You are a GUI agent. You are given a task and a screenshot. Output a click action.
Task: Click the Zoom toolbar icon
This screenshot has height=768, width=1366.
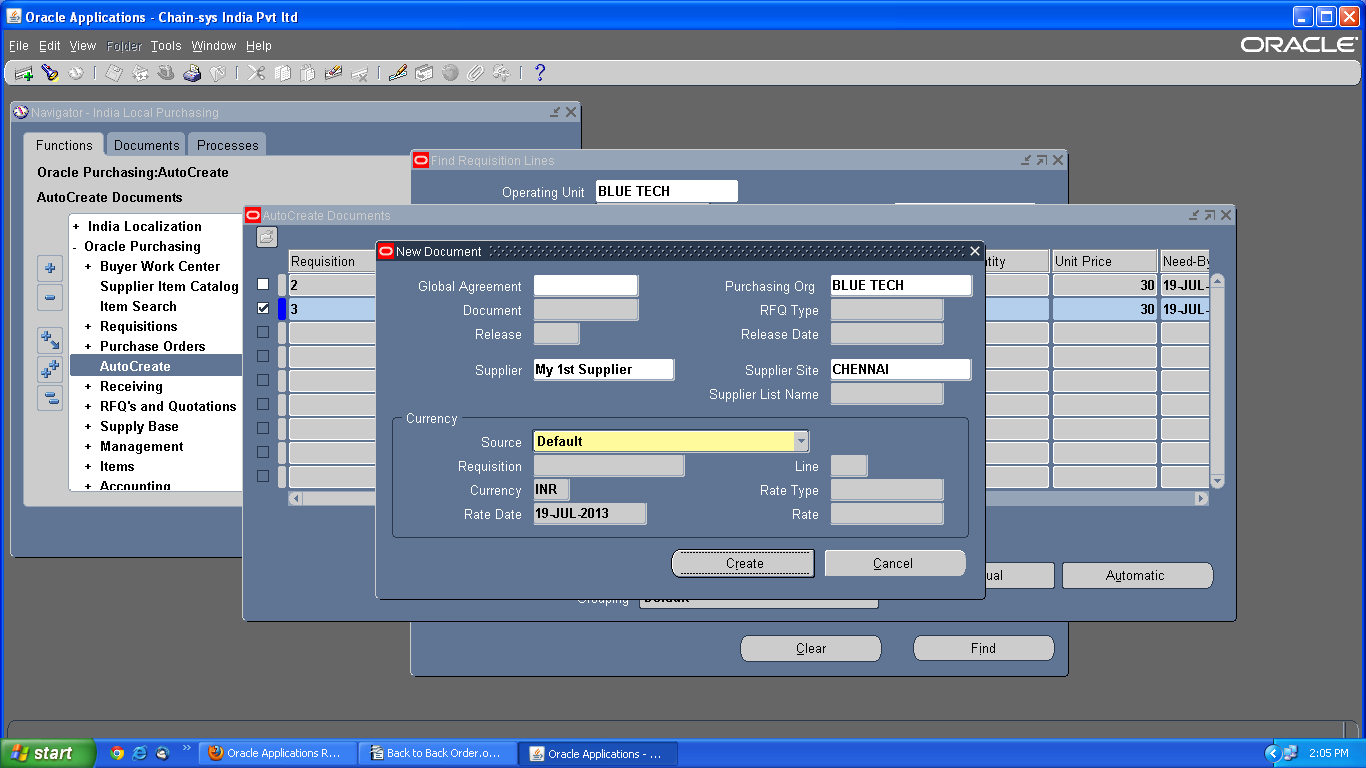[424, 73]
